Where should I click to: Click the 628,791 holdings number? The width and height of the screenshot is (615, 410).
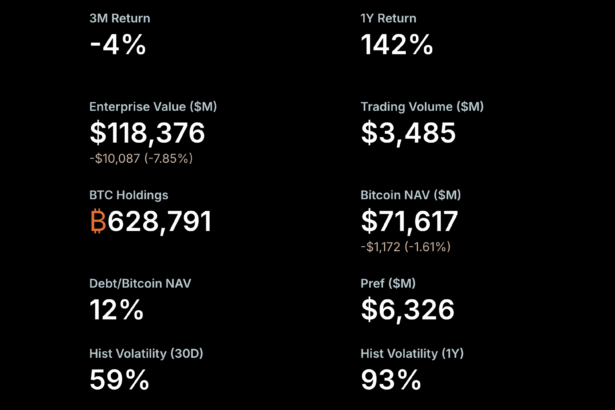coord(160,221)
